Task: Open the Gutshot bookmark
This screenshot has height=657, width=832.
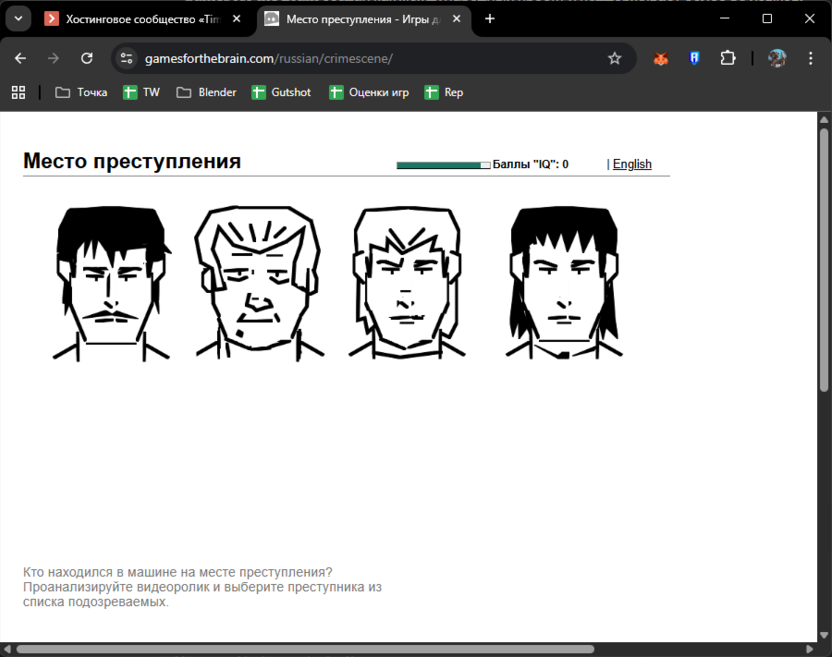Action: pyautogui.click(x=281, y=92)
